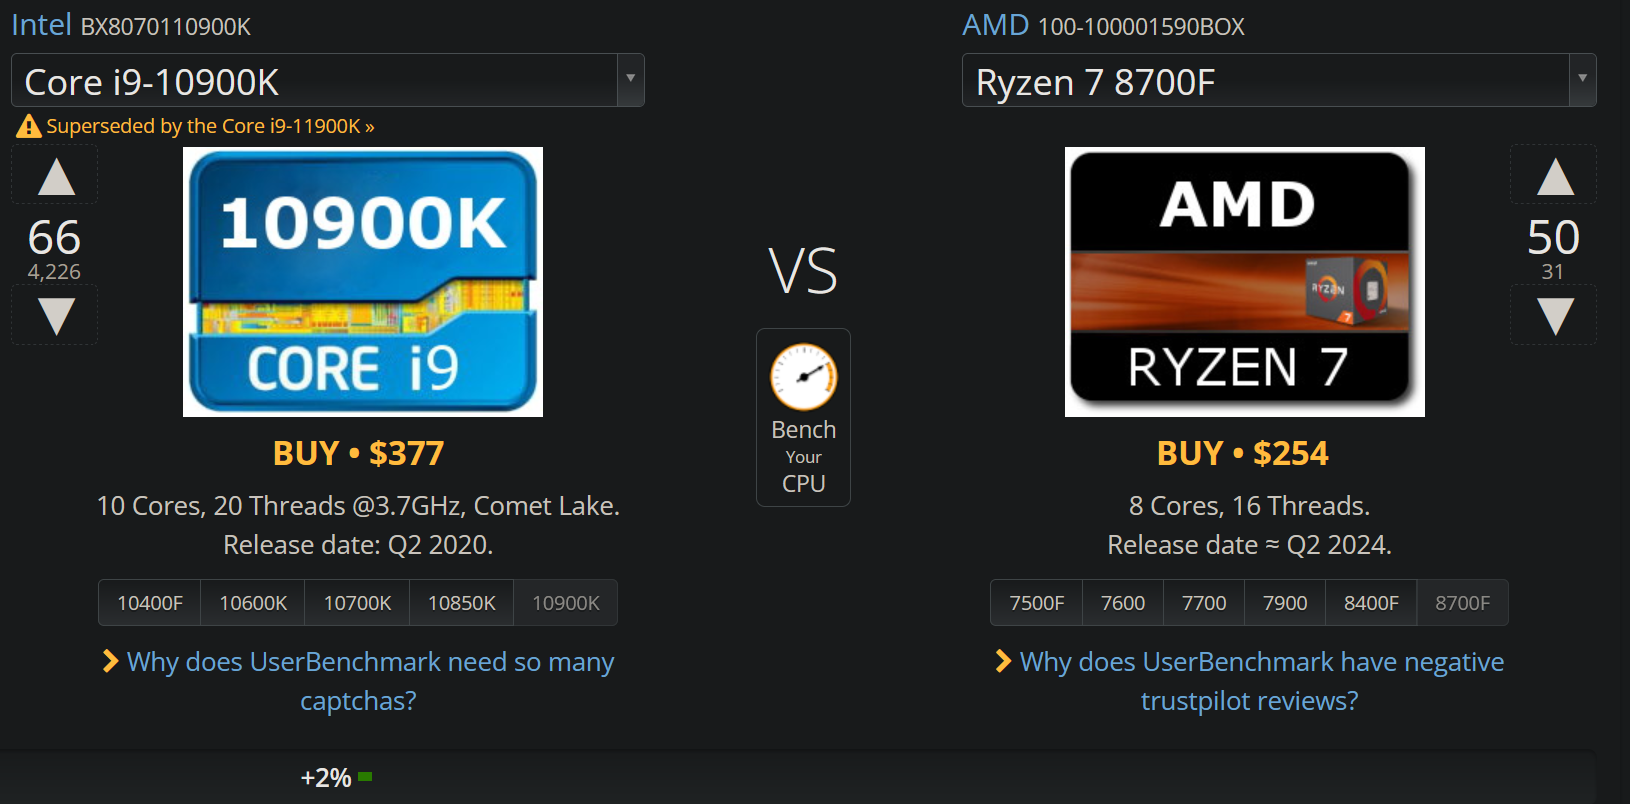Switch to the 7500F tab
The image size is (1630, 804).
pos(1037,603)
